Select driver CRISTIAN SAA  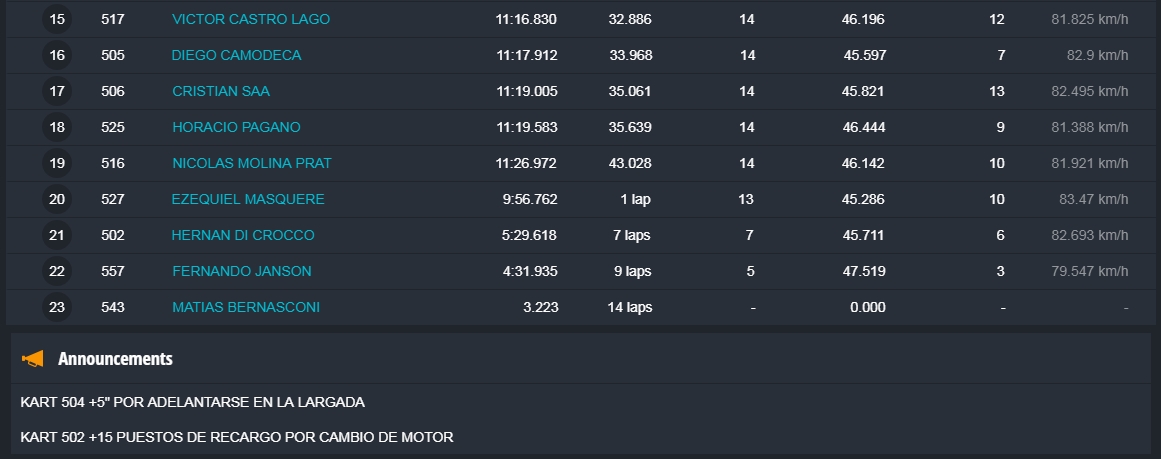coord(221,91)
